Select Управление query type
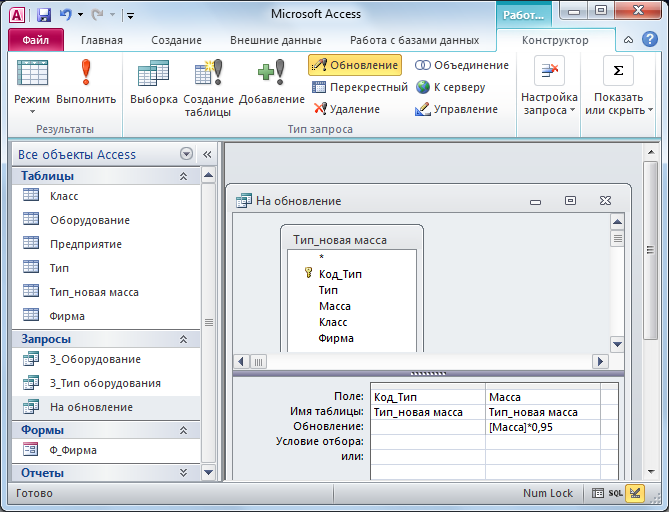669x512 pixels. [x=456, y=109]
